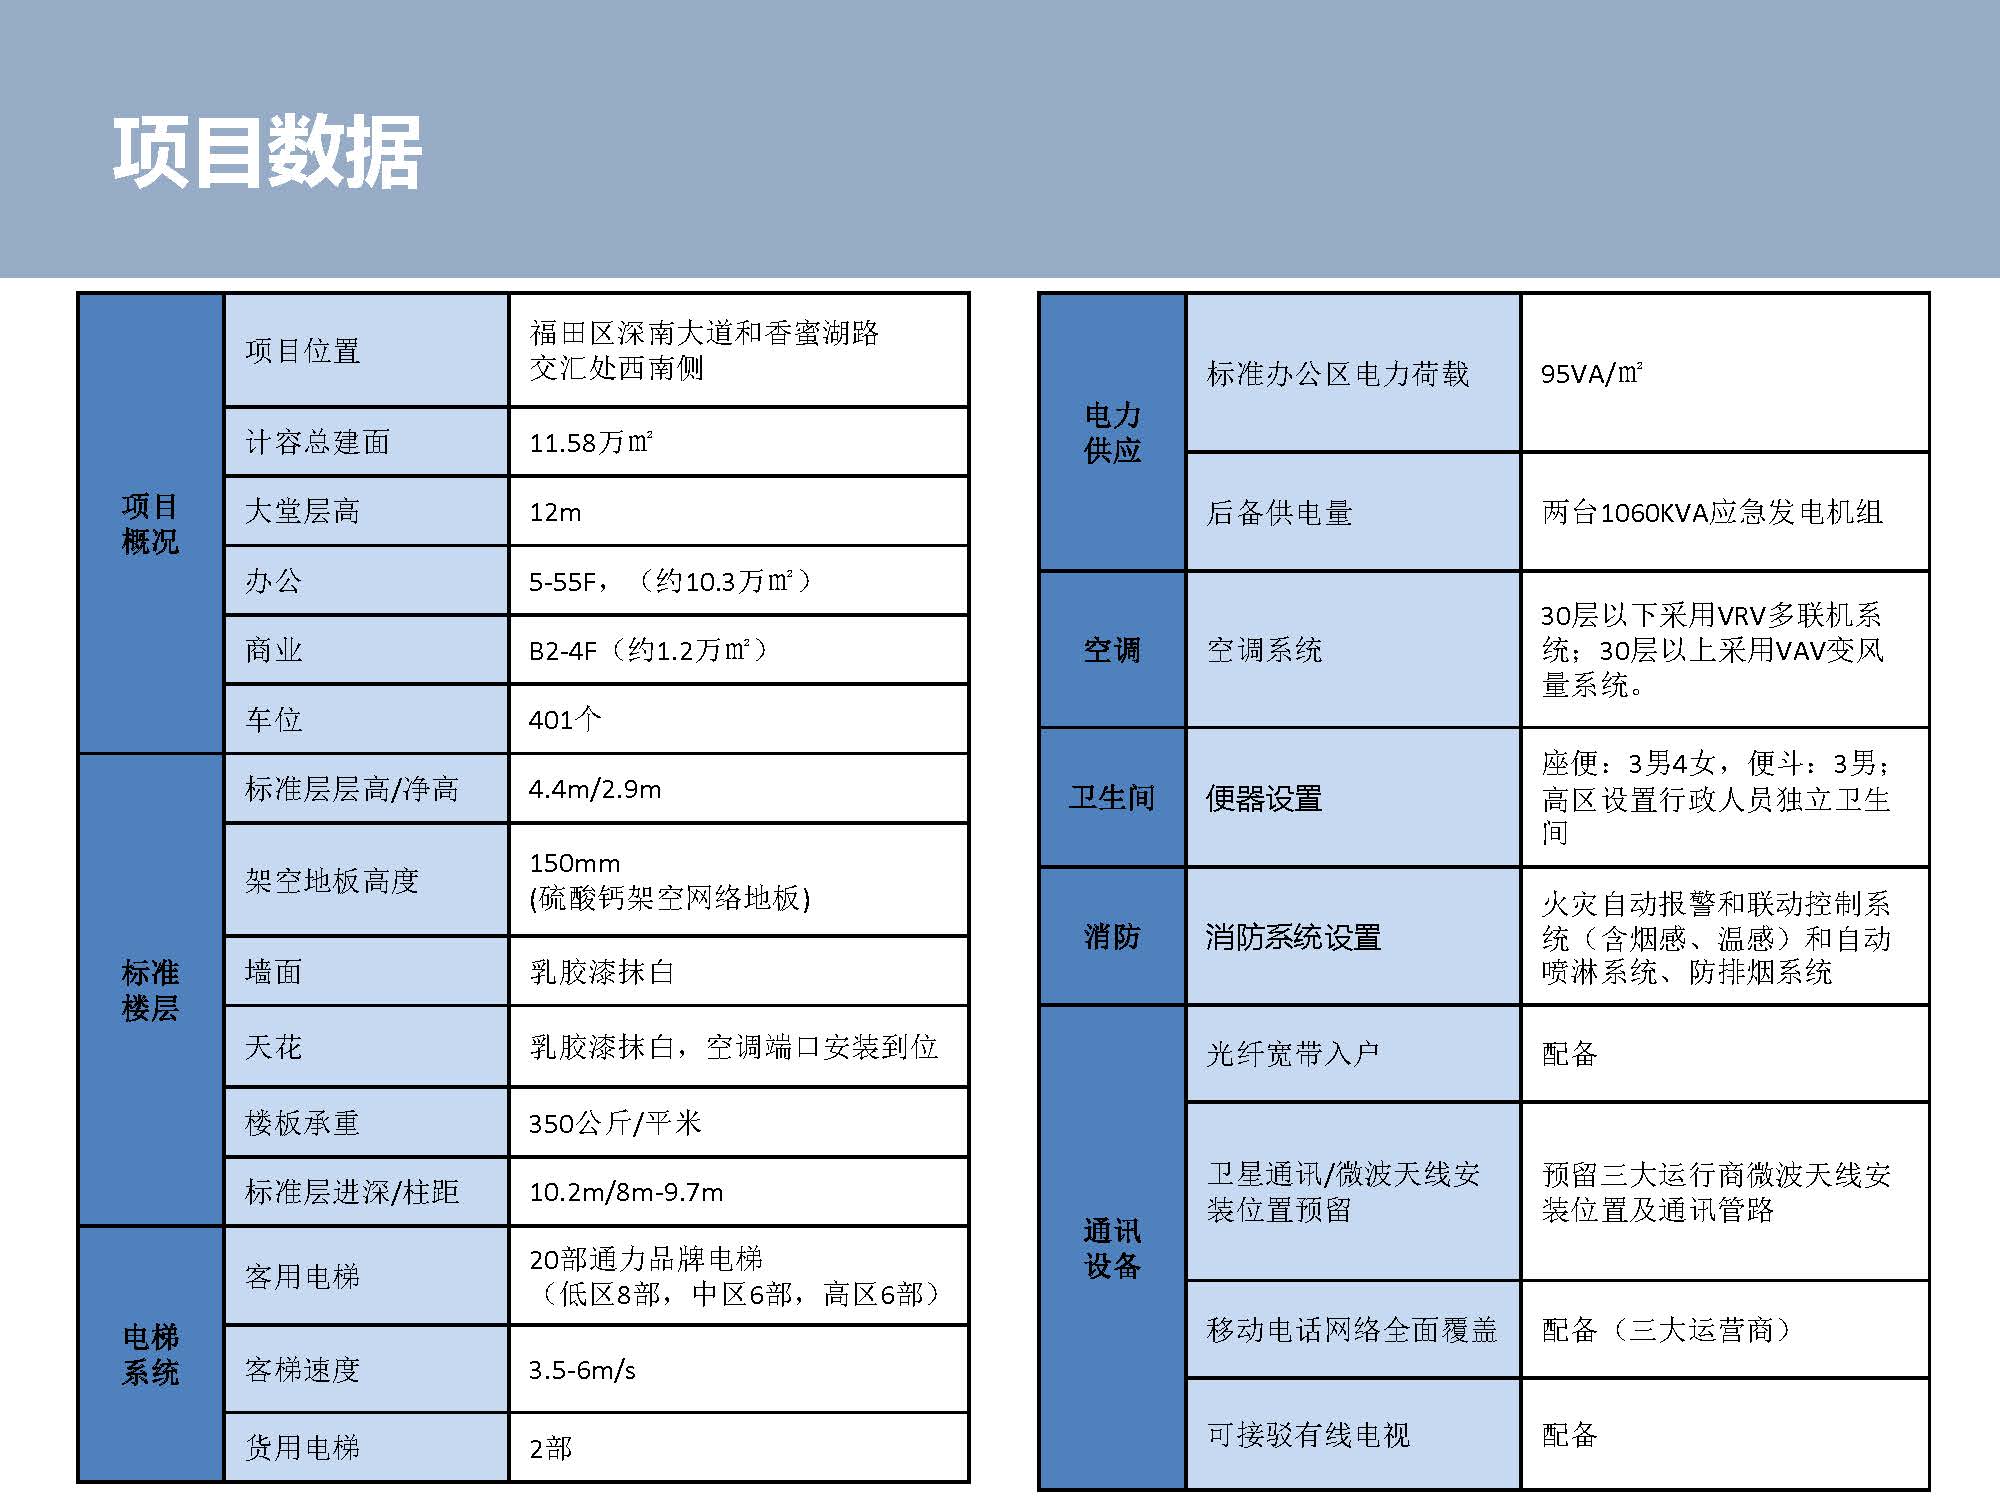Image resolution: width=2000 pixels, height=1500 pixels.
Task: Select the 通讯设备 category cell
Action: point(1112,1248)
